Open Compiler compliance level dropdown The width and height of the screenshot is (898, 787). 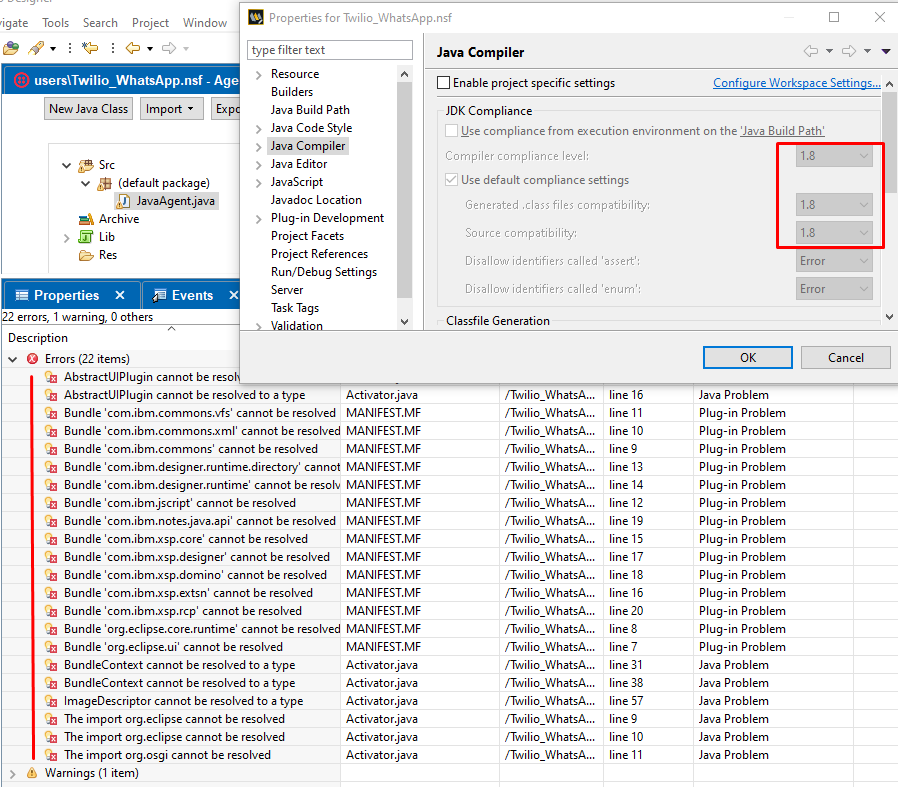[835, 156]
